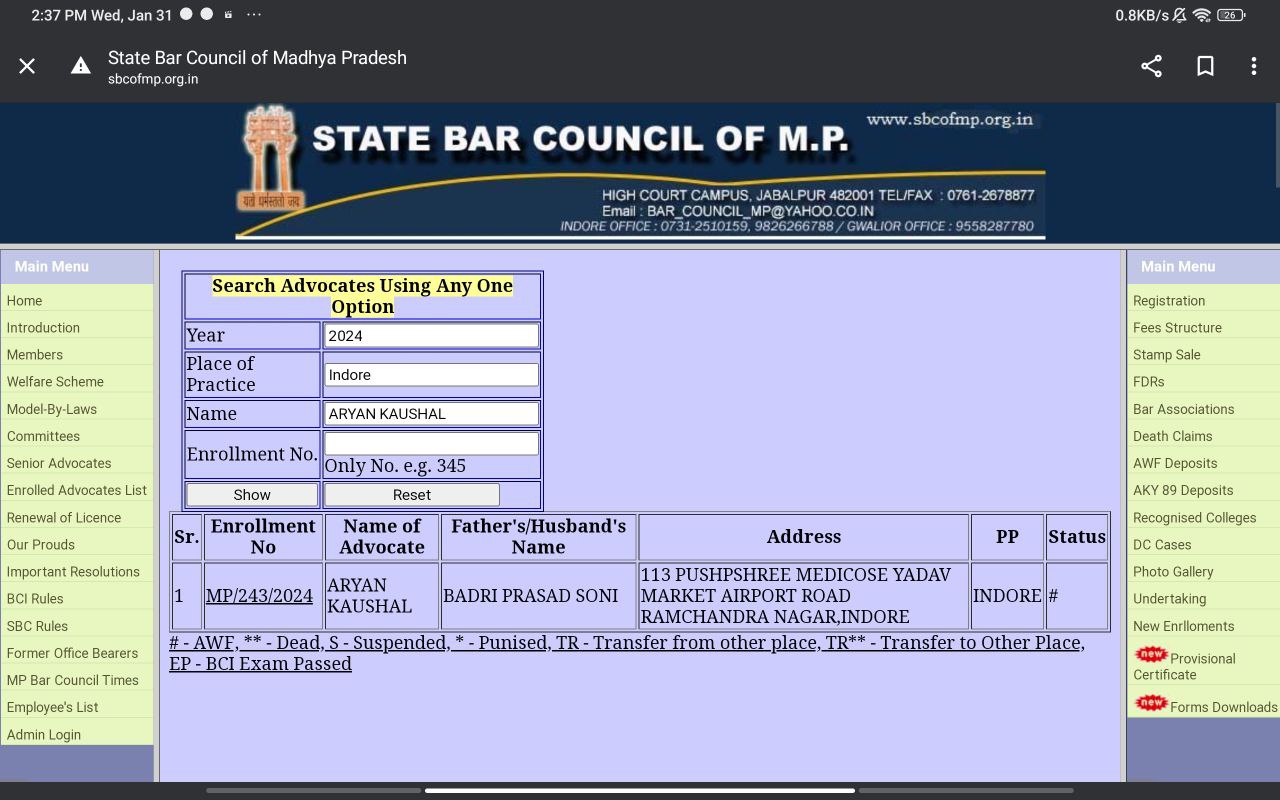Tap the page vertical scrollbar
The image size is (1280, 800).
(1276, 145)
